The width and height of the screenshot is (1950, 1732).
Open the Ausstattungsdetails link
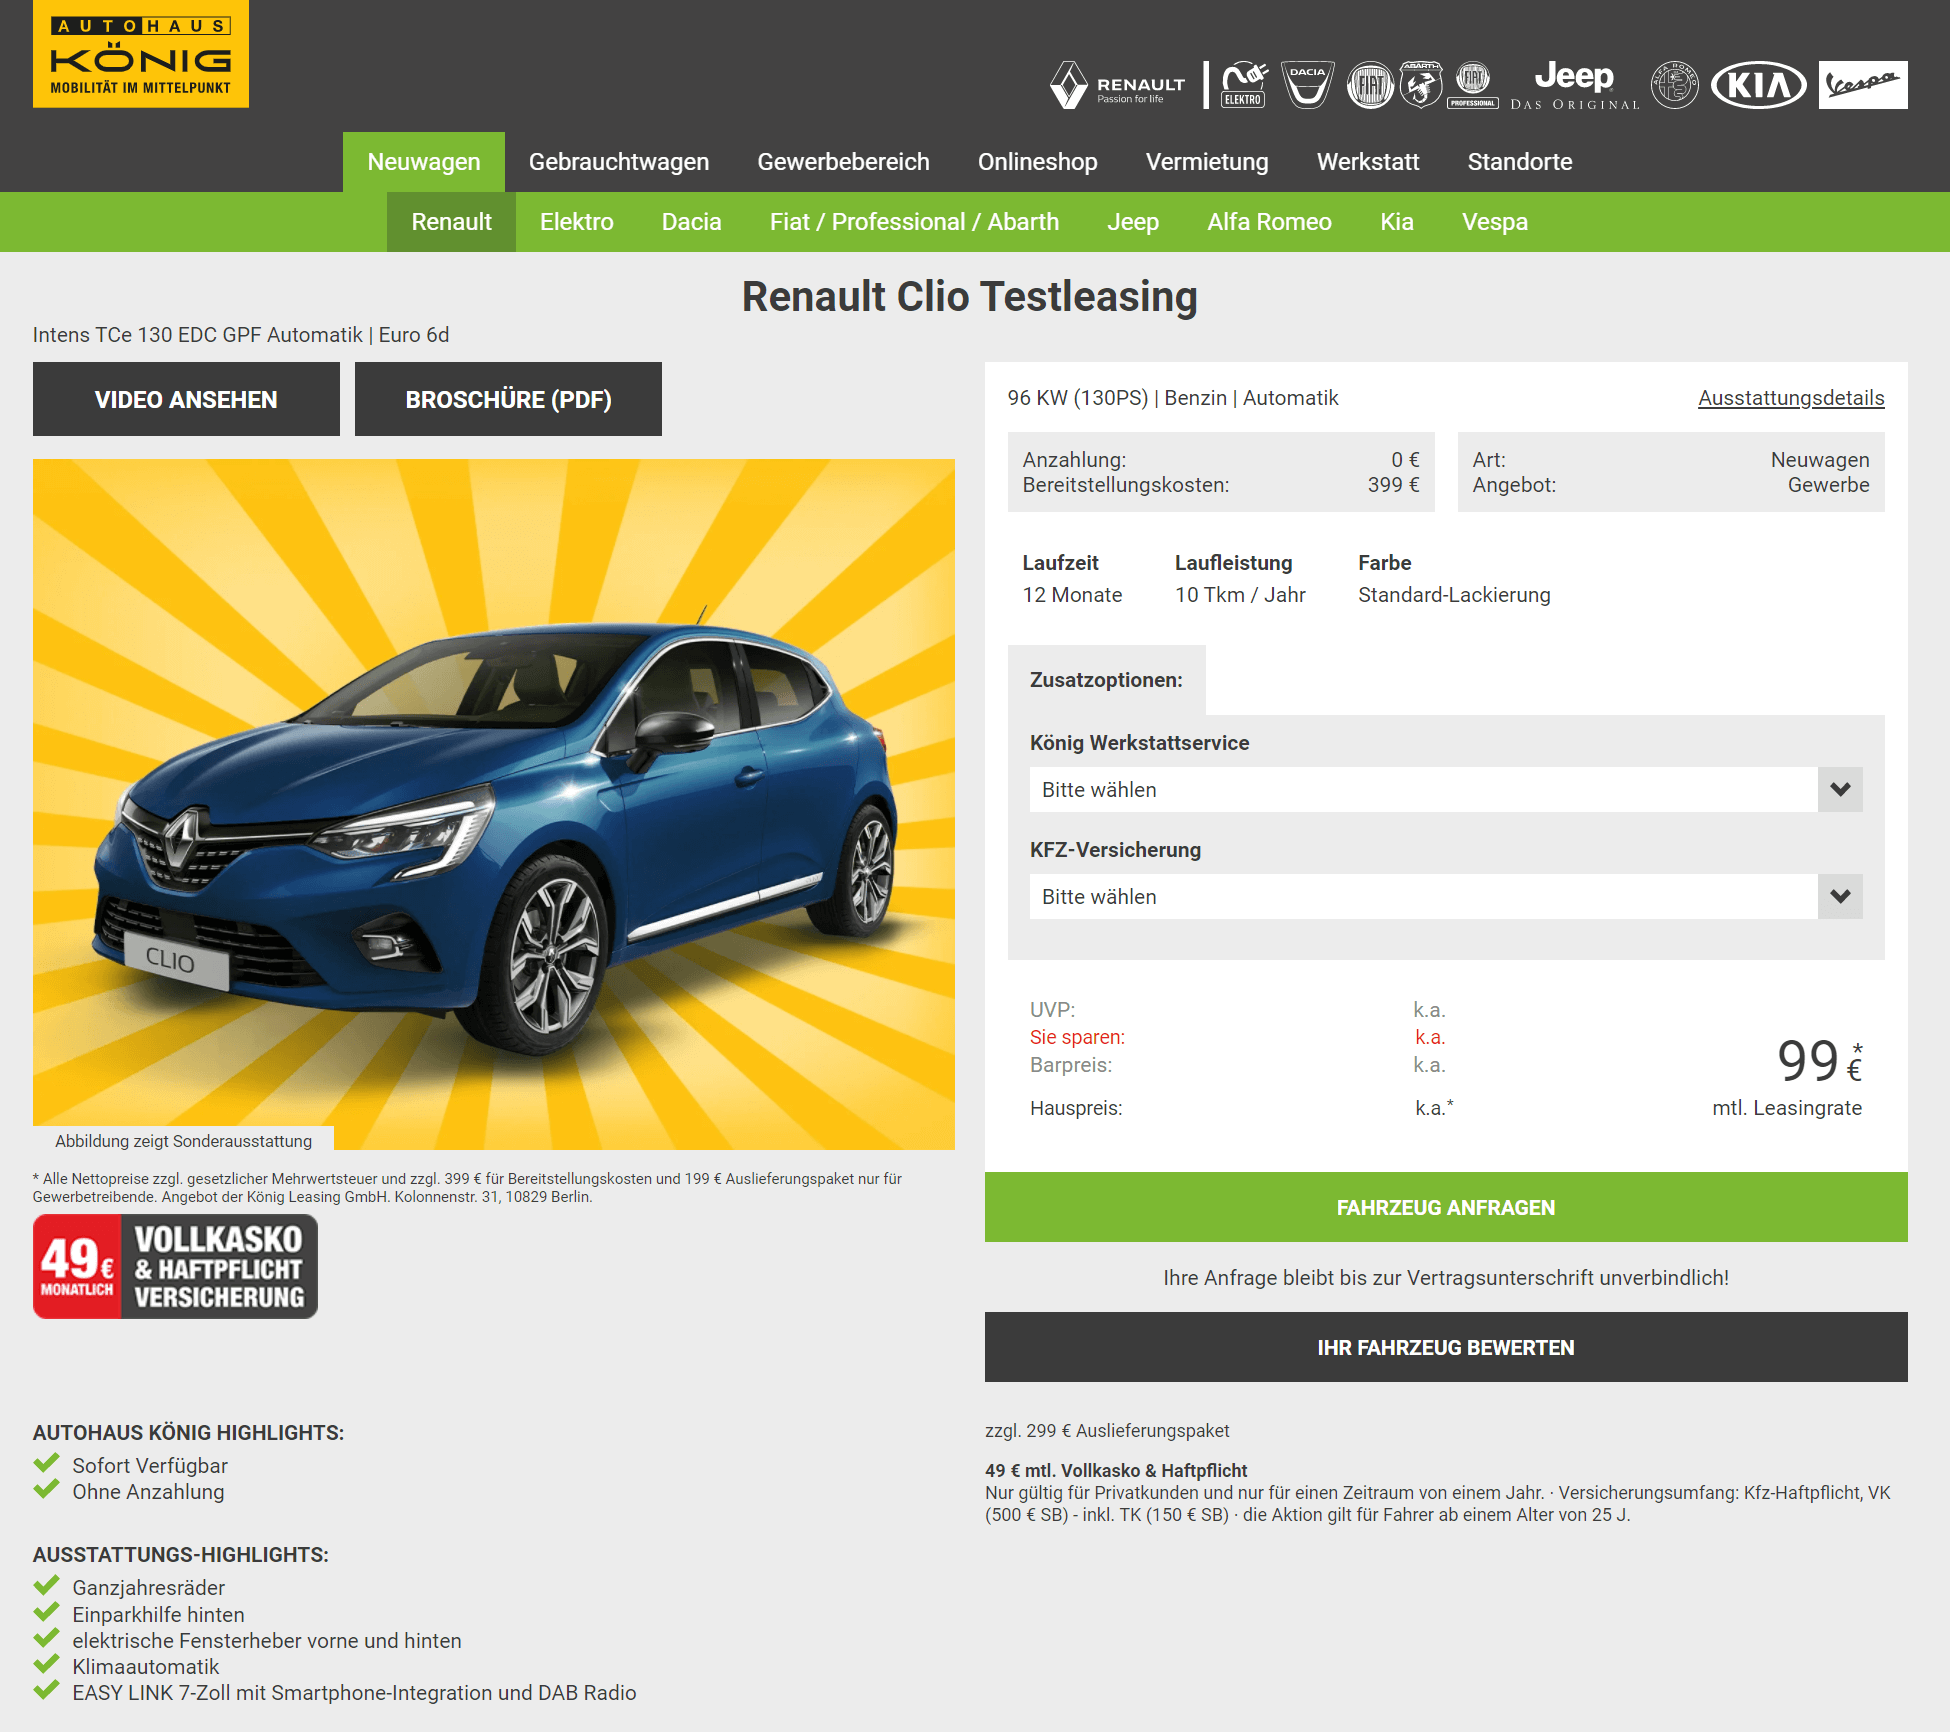pos(1791,398)
